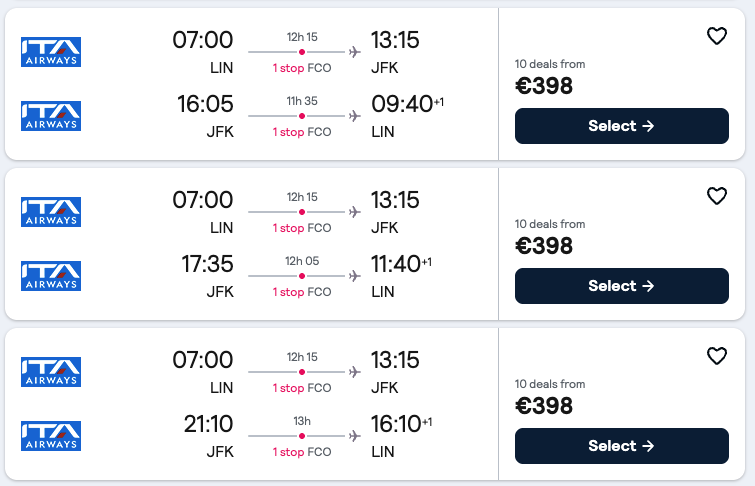
Task: Click the plane icon on the 11h 35 leg
Action: pyautogui.click(x=354, y=116)
